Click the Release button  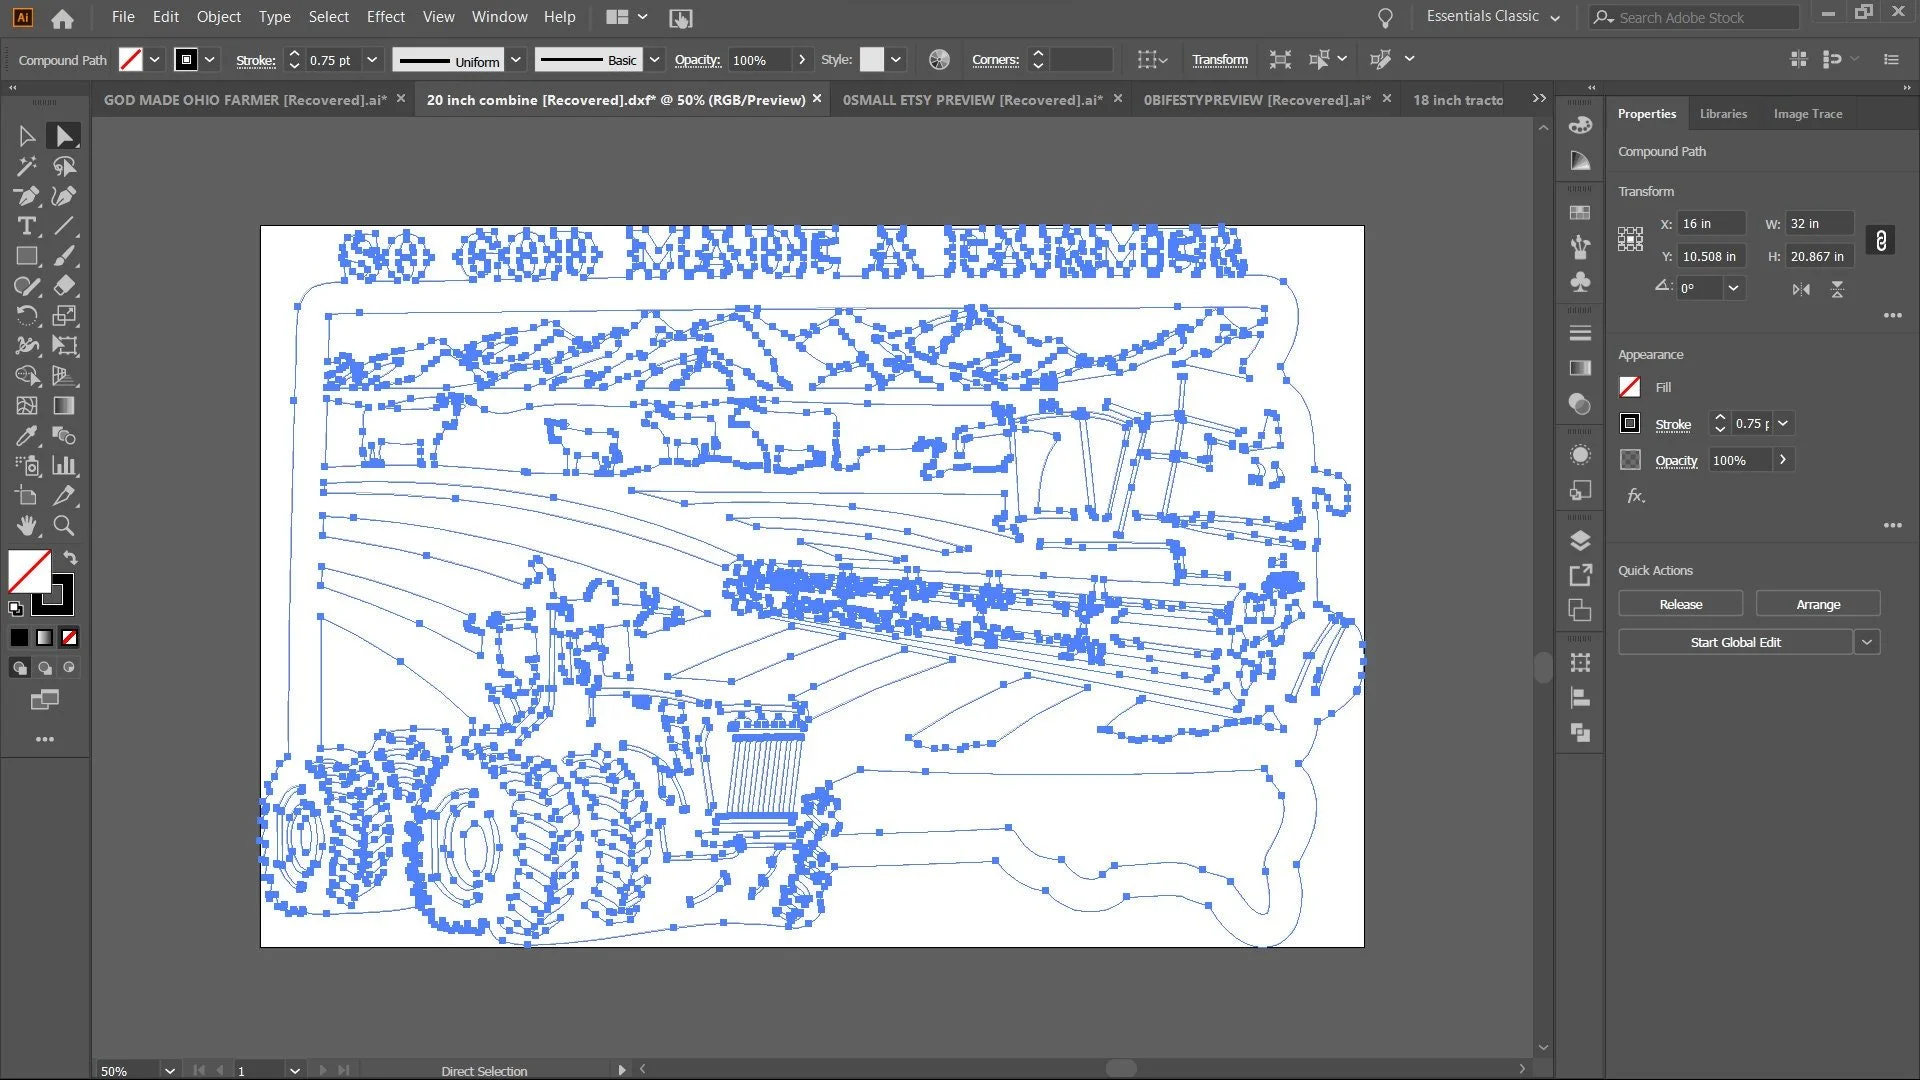[x=1680, y=604]
